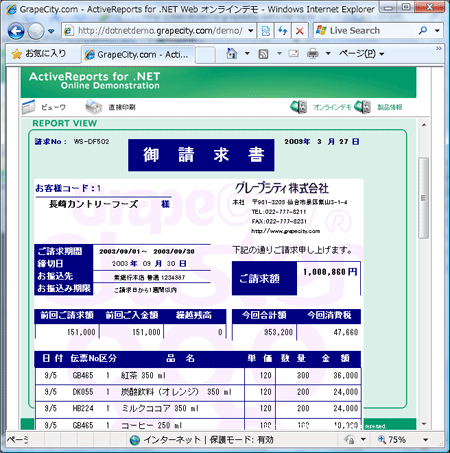Click the invoice number WS-DF502
Image resolution: width=450 pixels, height=453 pixels.
(91, 142)
